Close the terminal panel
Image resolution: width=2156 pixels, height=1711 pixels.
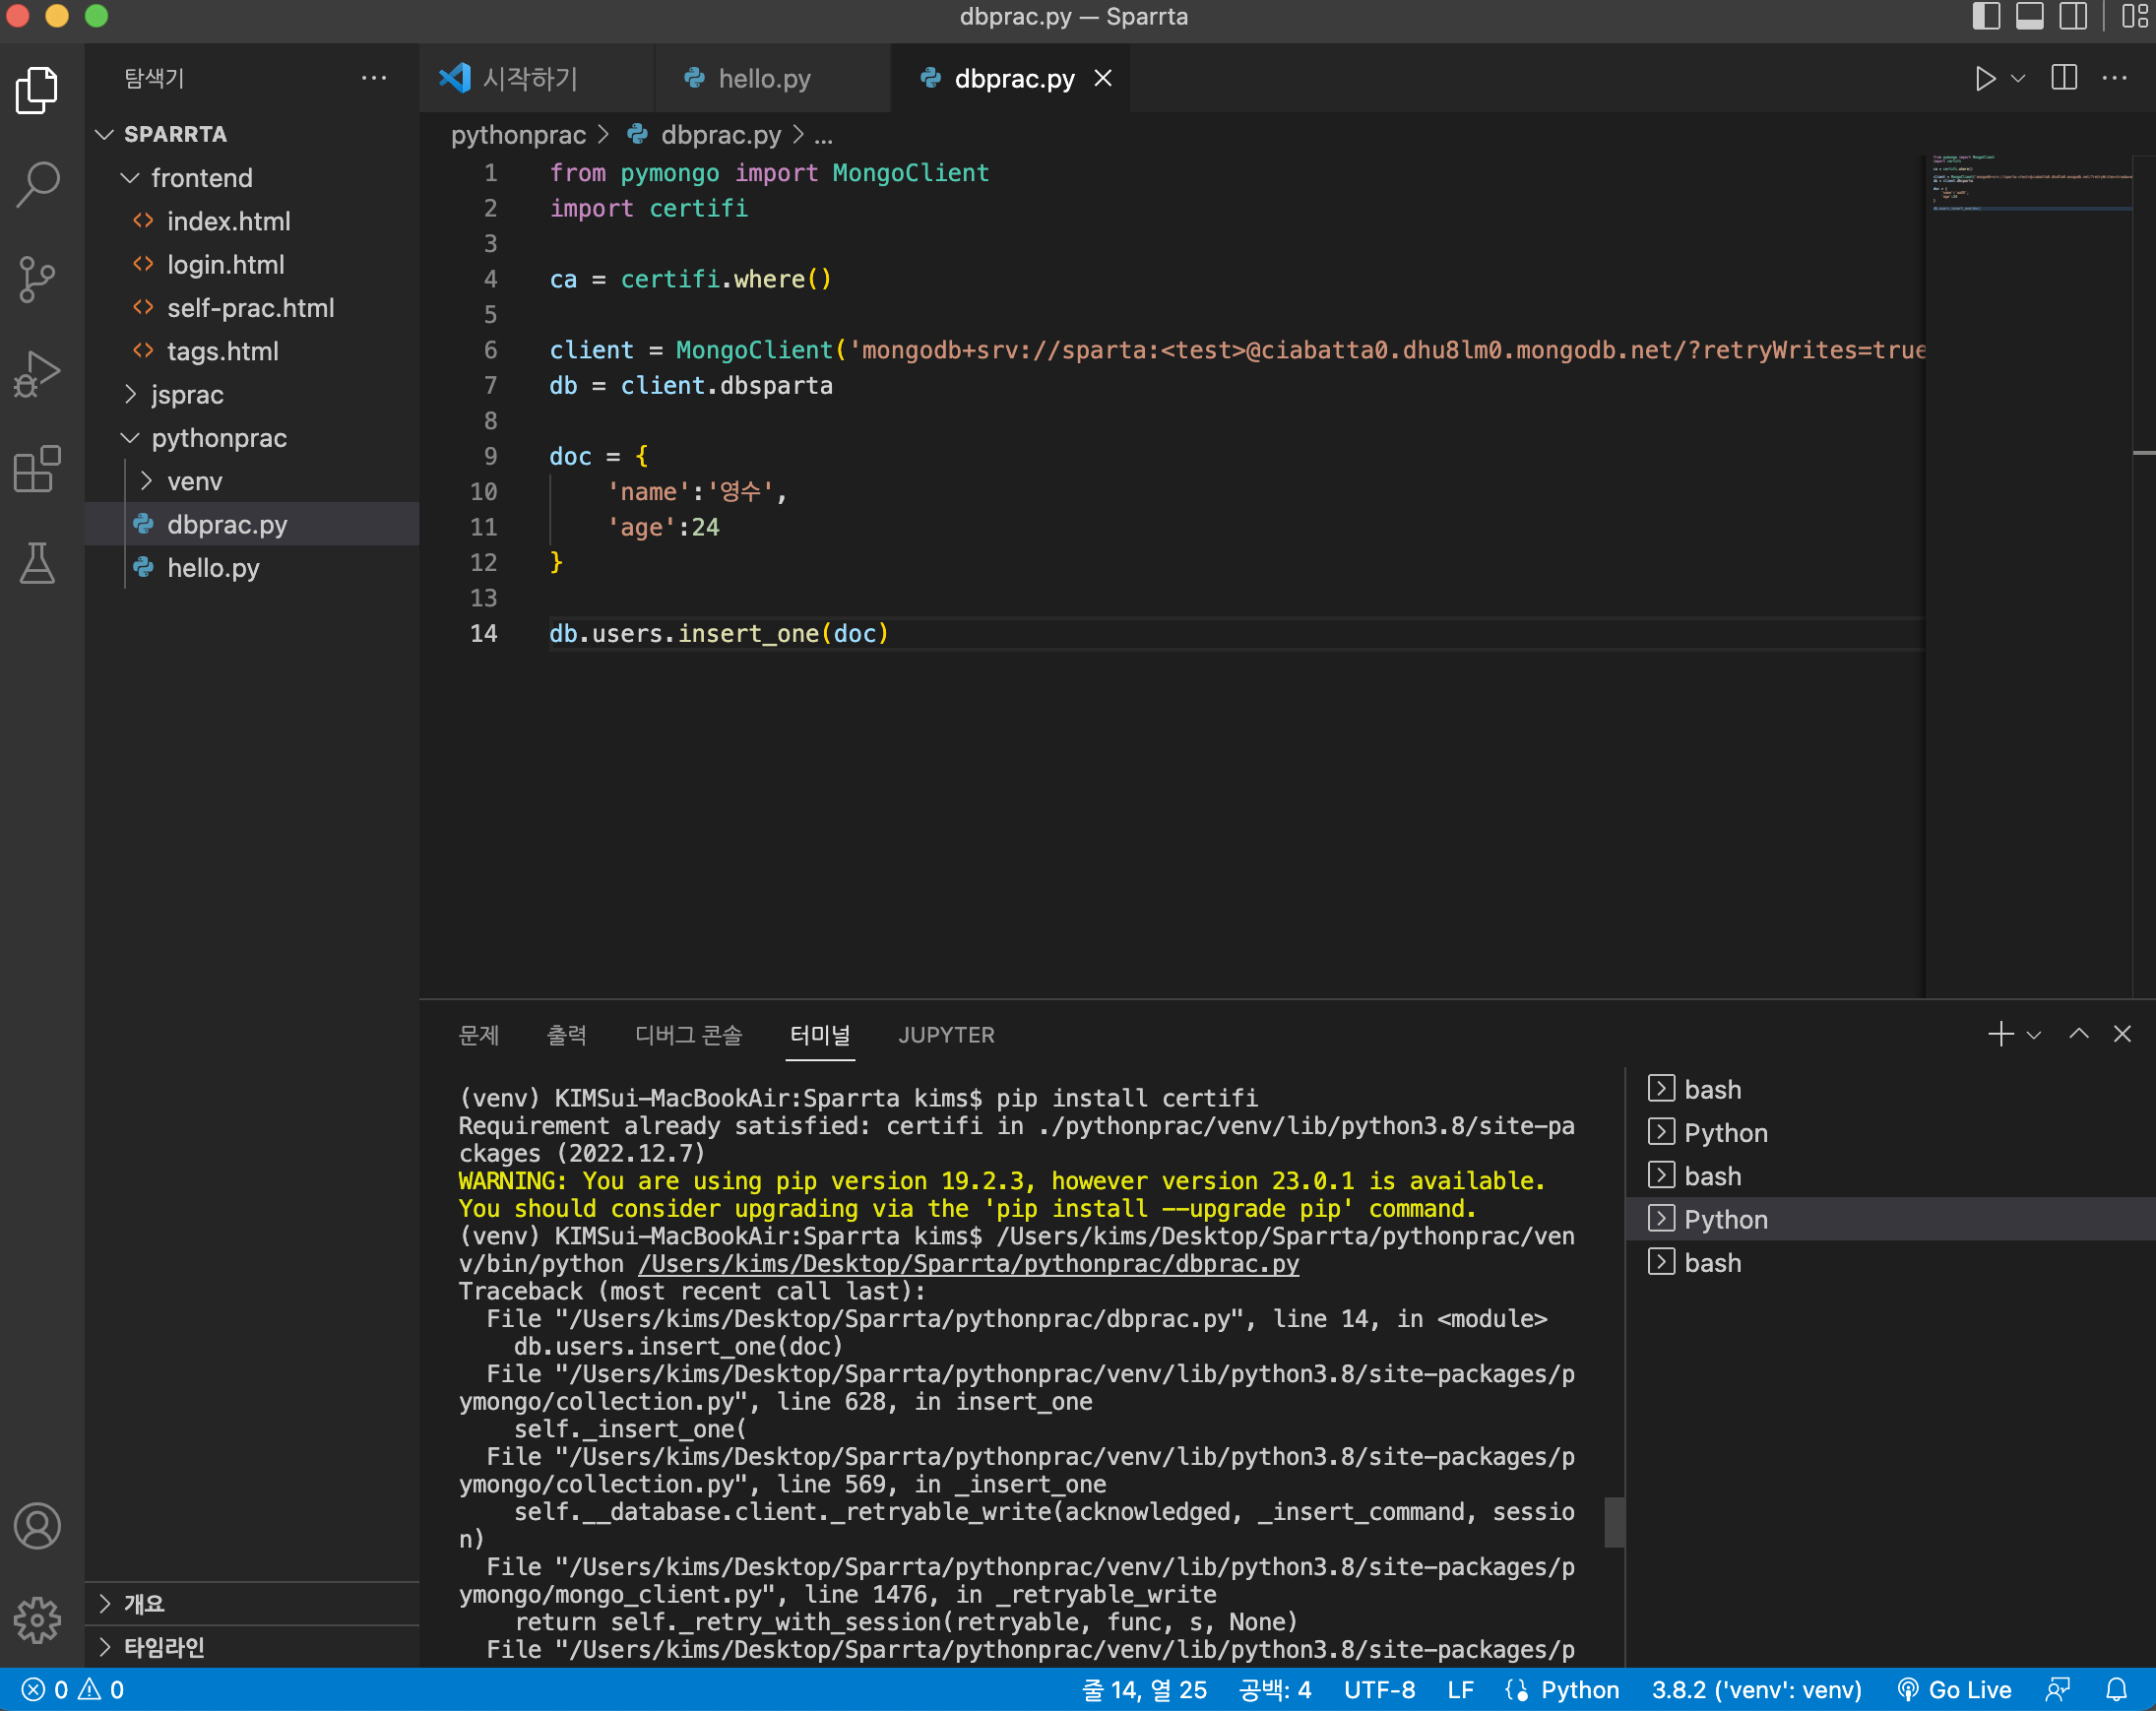click(2122, 1034)
